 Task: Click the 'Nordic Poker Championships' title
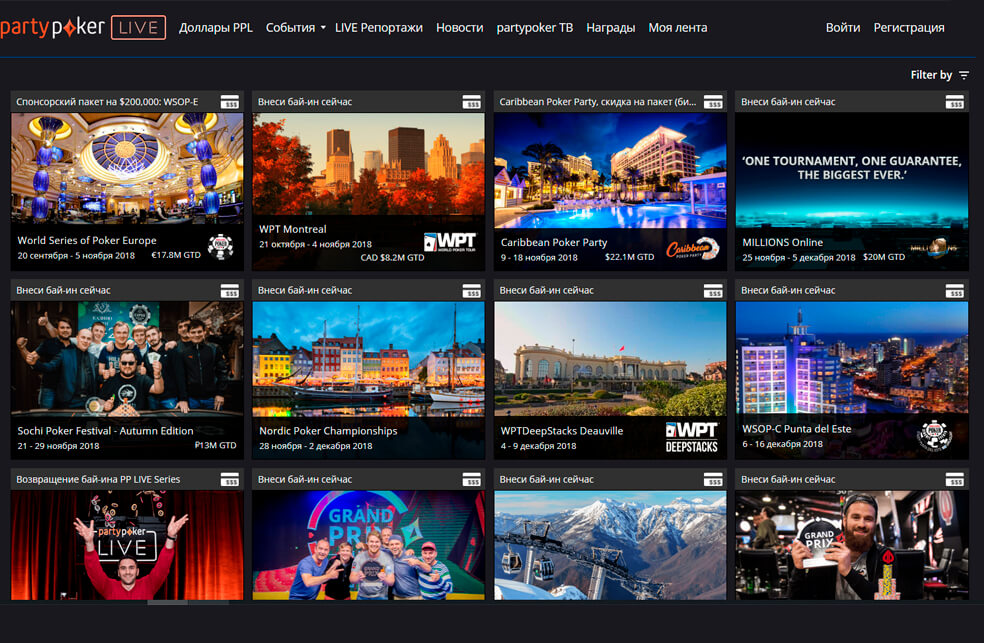point(328,431)
